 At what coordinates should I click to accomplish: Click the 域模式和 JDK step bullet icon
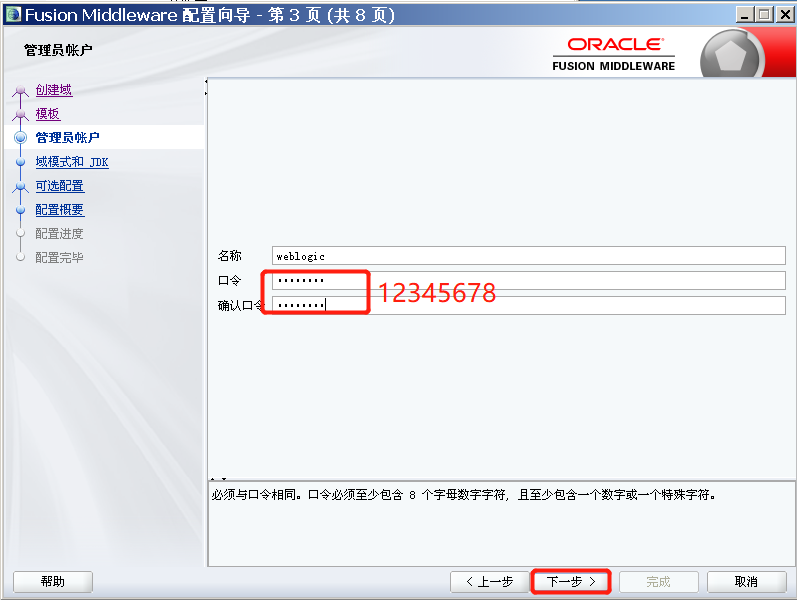[20, 162]
